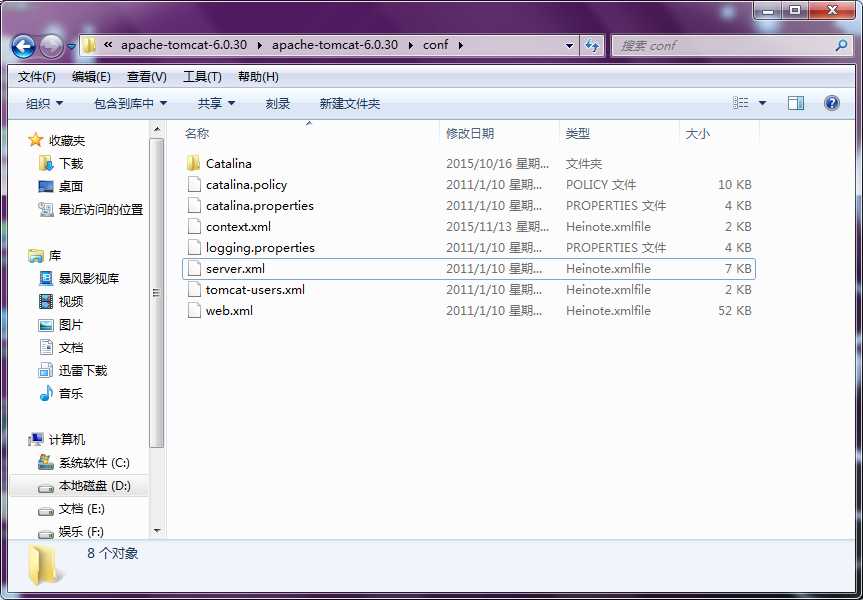Viewport: 863px width, 600px height.
Task: Select the context.xml file icon
Action: [x=194, y=226]
